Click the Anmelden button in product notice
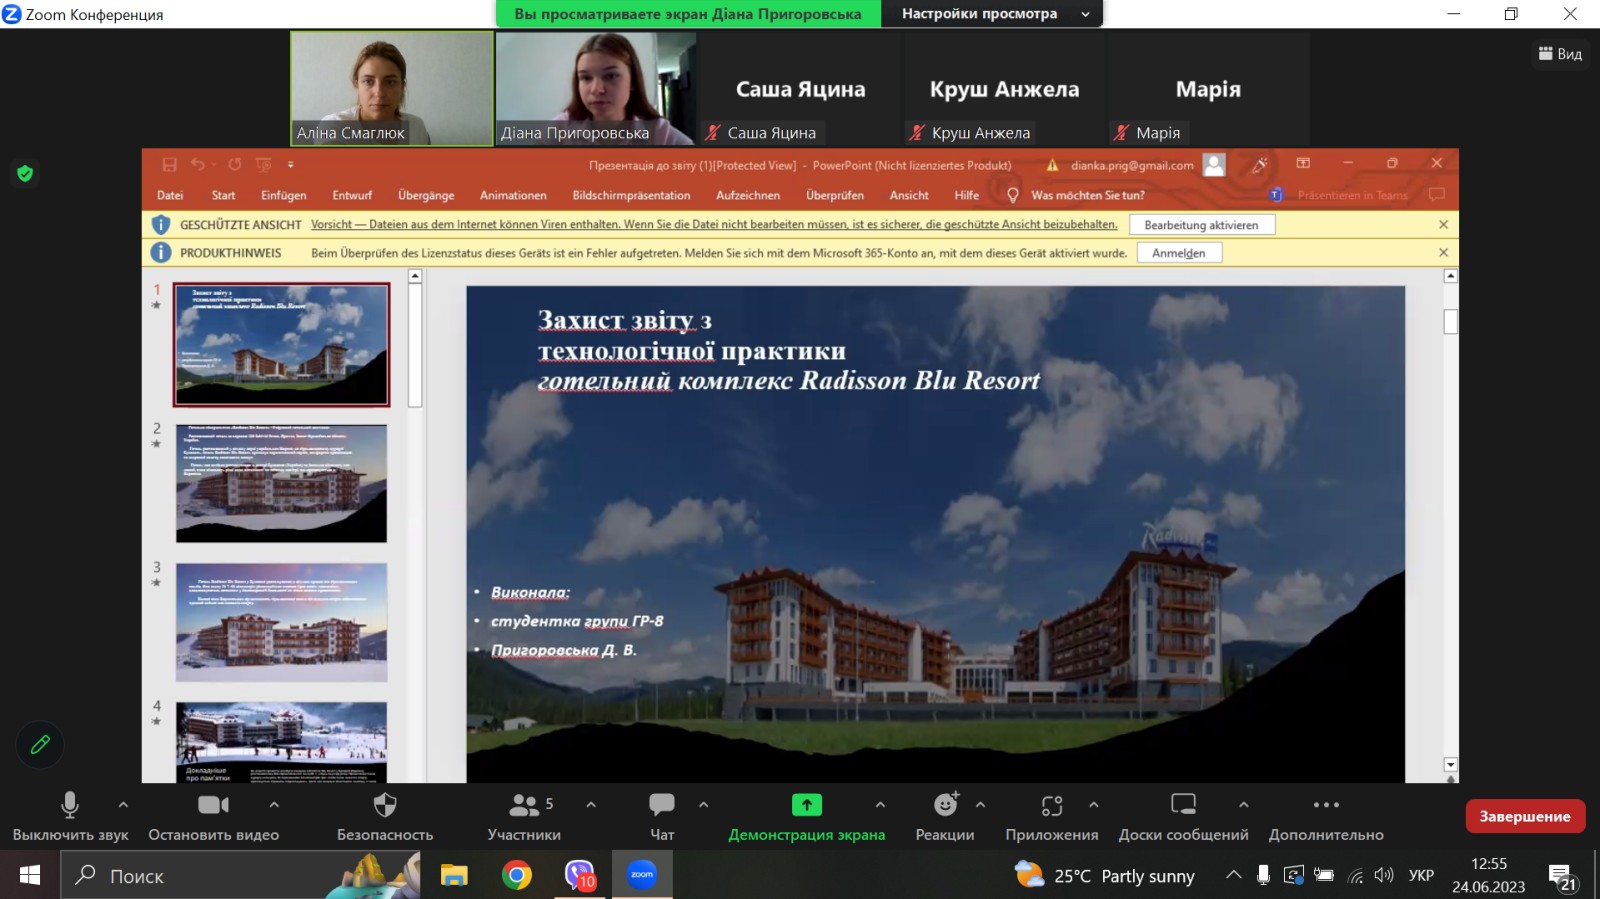 coord(1179,253)
